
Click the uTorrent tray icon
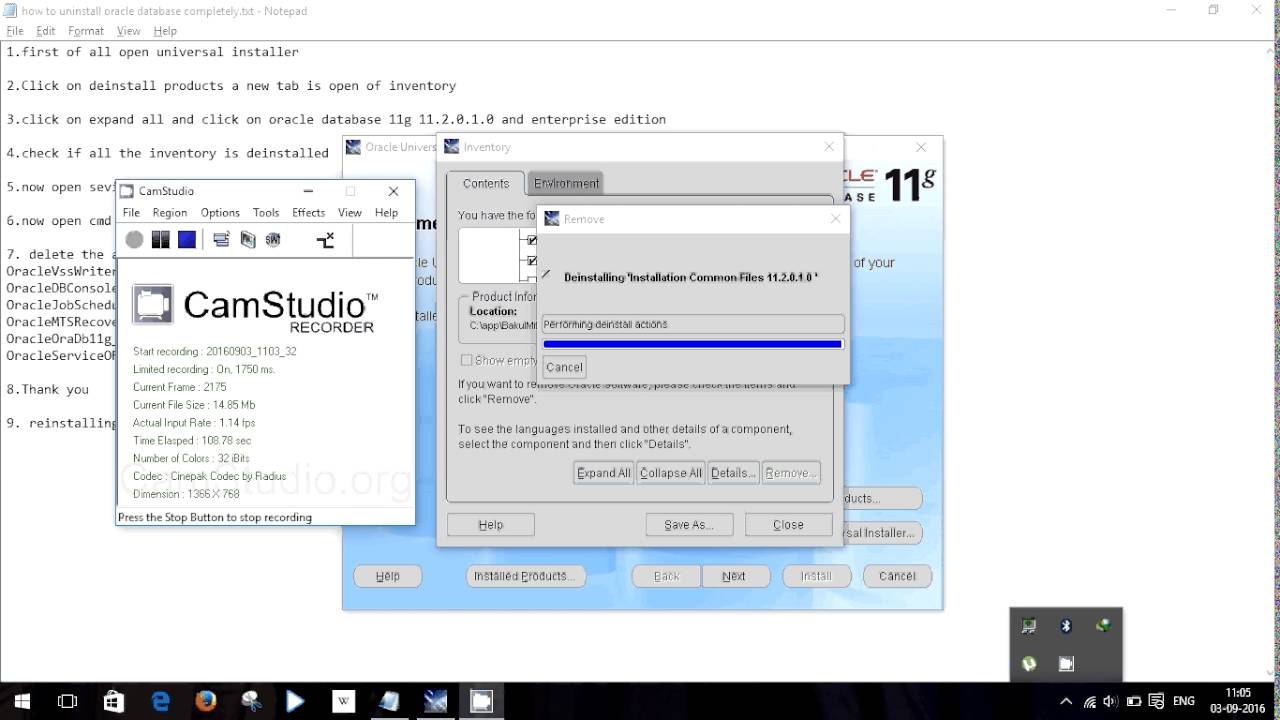[1028, 663]
